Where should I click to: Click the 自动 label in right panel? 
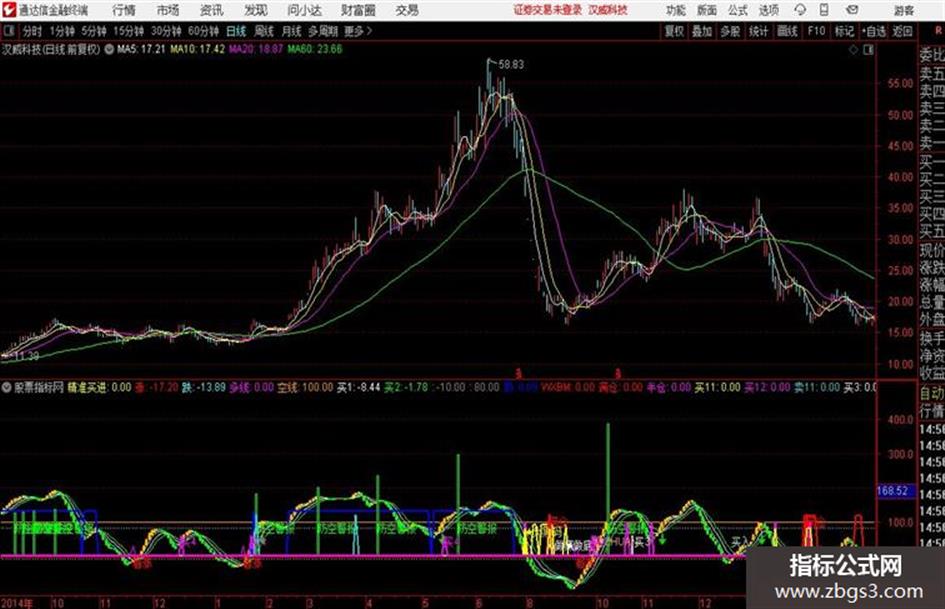coord(931,393)
